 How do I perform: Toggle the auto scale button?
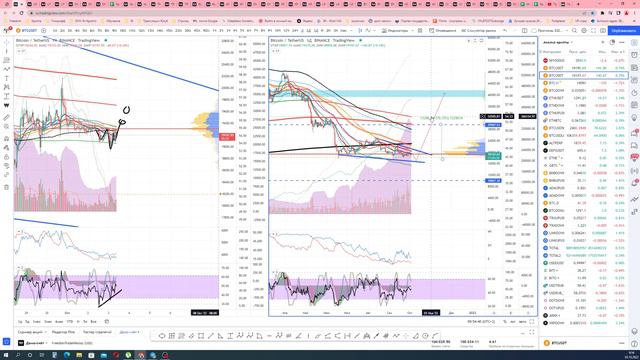click(x=522, y=322)
